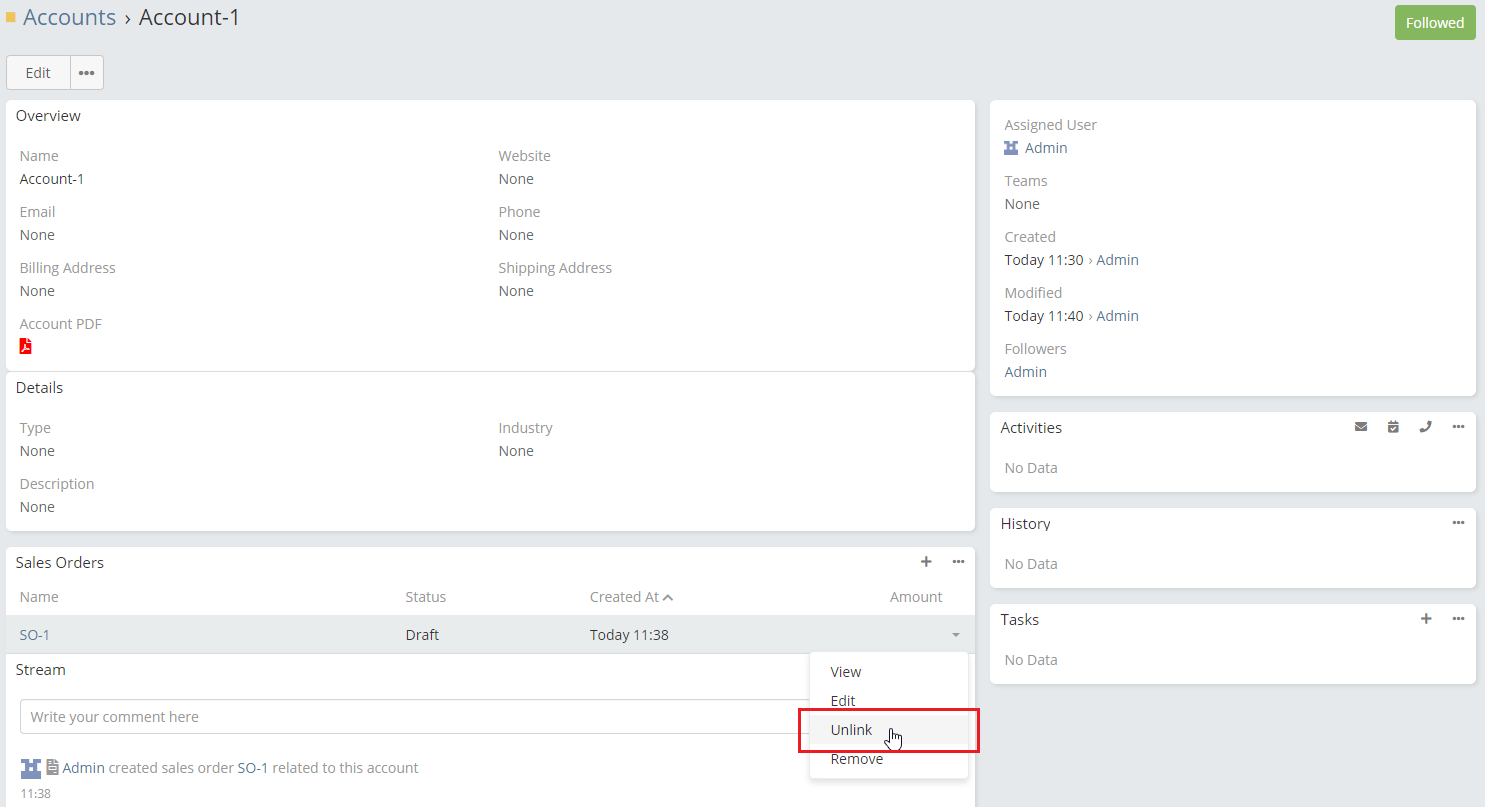
Task: Expand the Sales Orders panel options menu
Action: click(958, 562)
